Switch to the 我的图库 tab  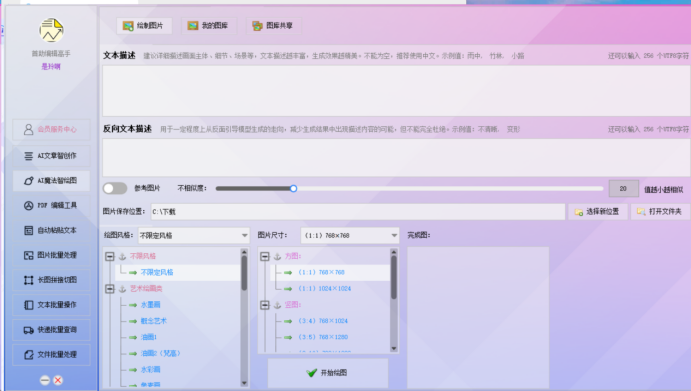click(208, 26)
